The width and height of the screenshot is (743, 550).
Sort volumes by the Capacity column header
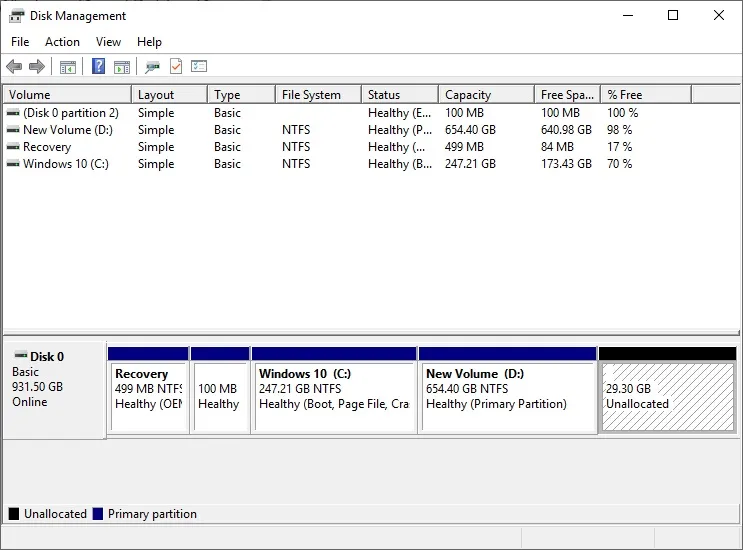click(484, 95)
